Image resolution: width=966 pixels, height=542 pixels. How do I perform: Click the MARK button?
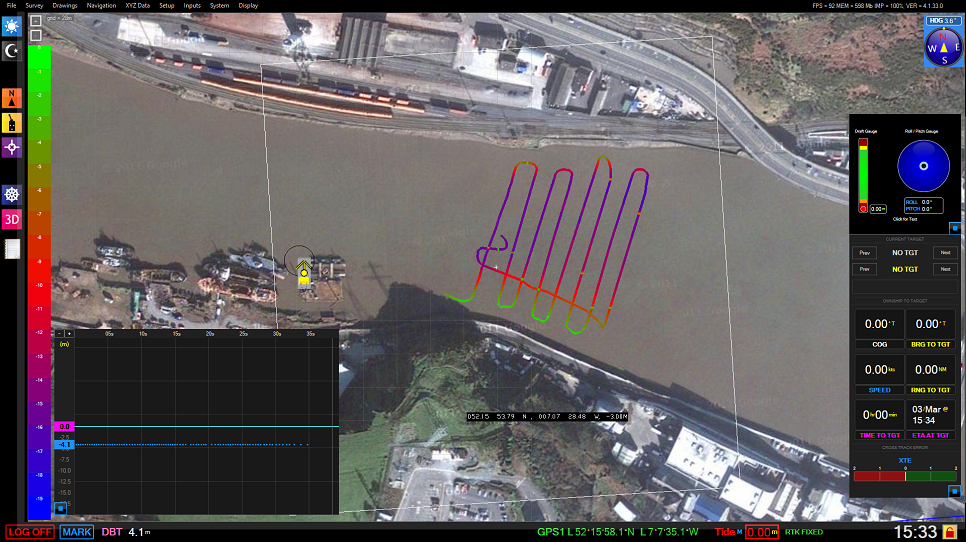[77, 532]
